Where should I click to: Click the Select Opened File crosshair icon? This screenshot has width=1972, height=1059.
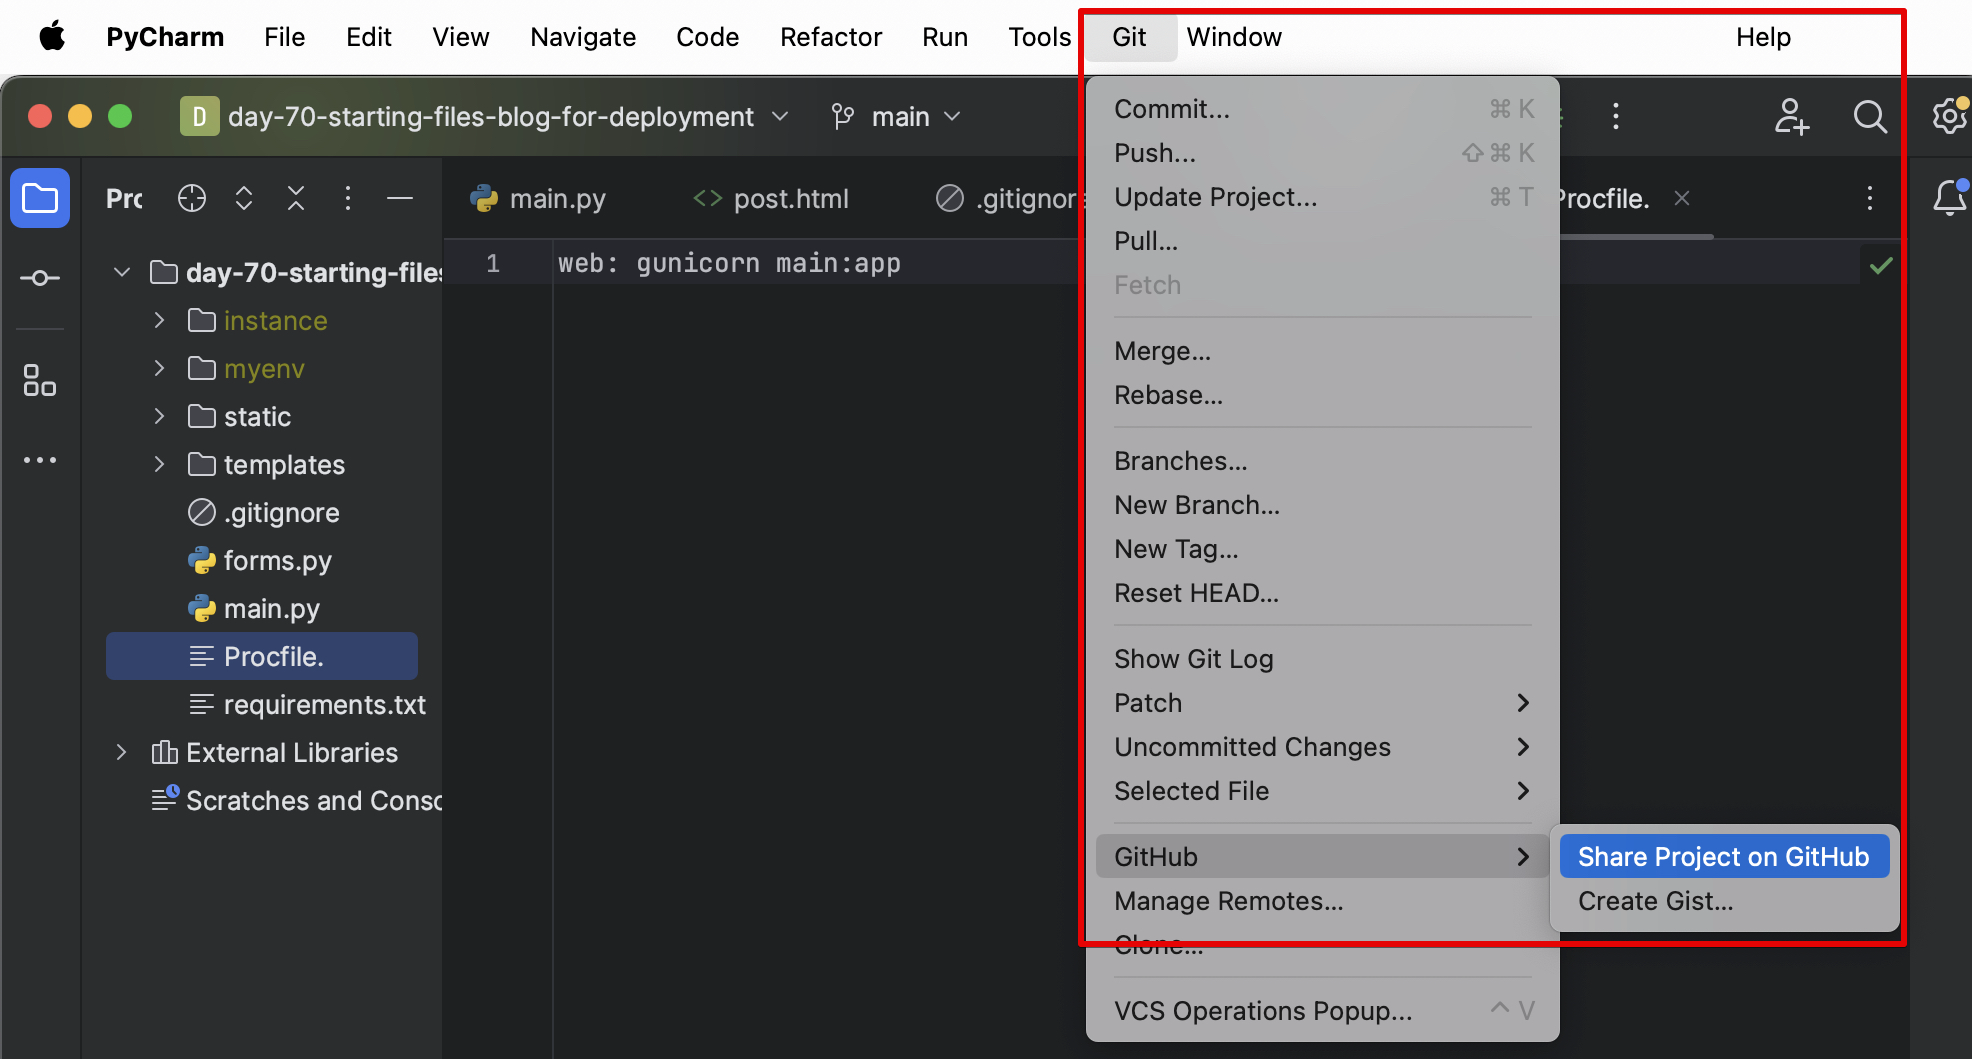pyautogui.click(x=192, y=198)
